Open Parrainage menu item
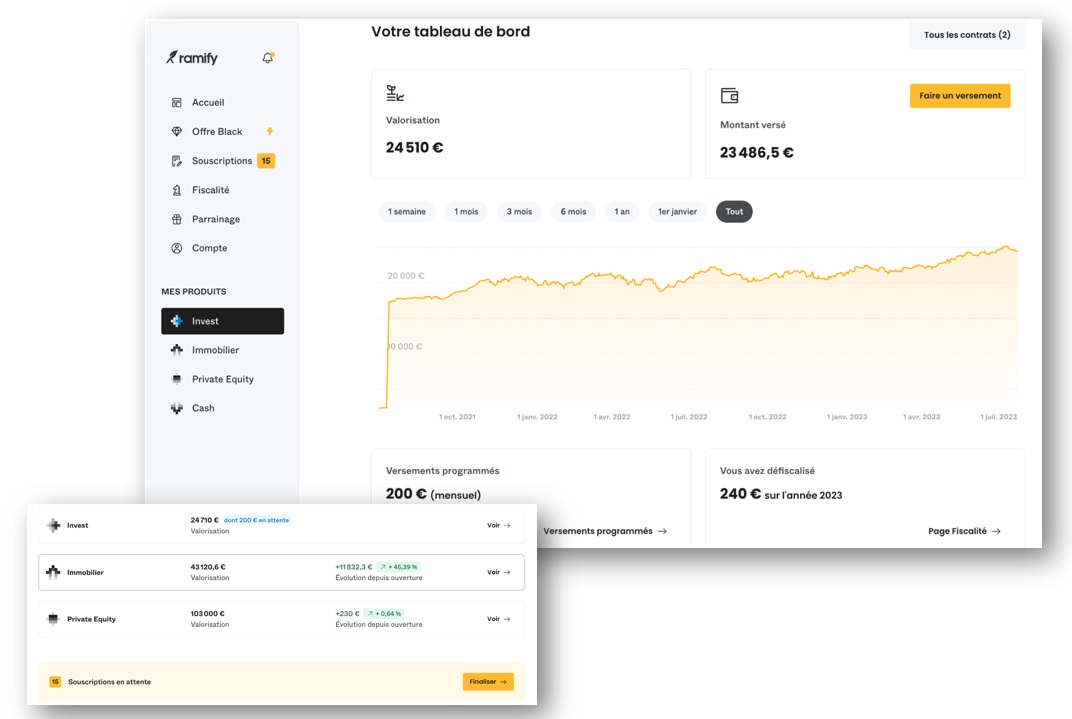The image size is (1072, 719). (215, 219)
